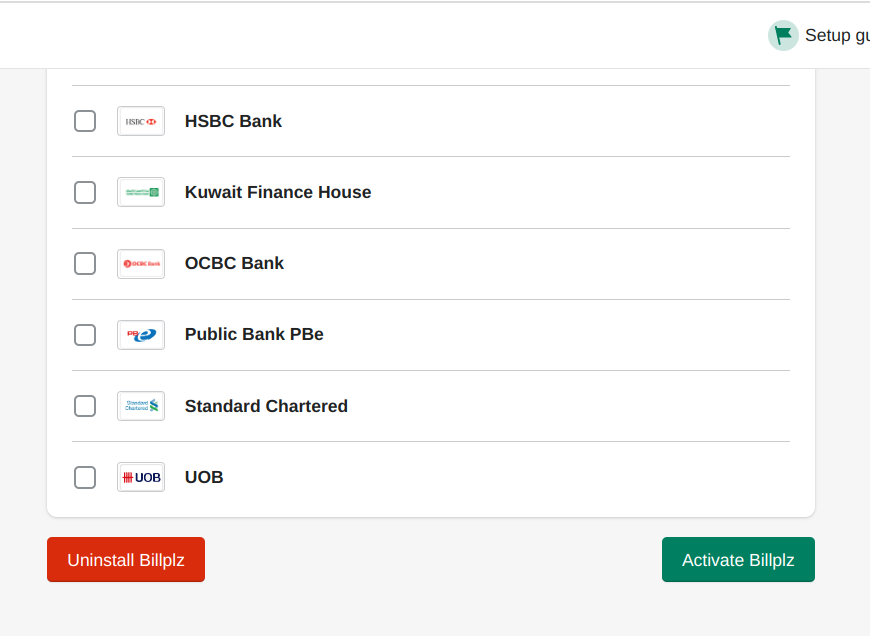Tick the Kuwait Finance House checkbox
Image resolution: width=870 pixels, height=636 pixels.
[85, 192]
